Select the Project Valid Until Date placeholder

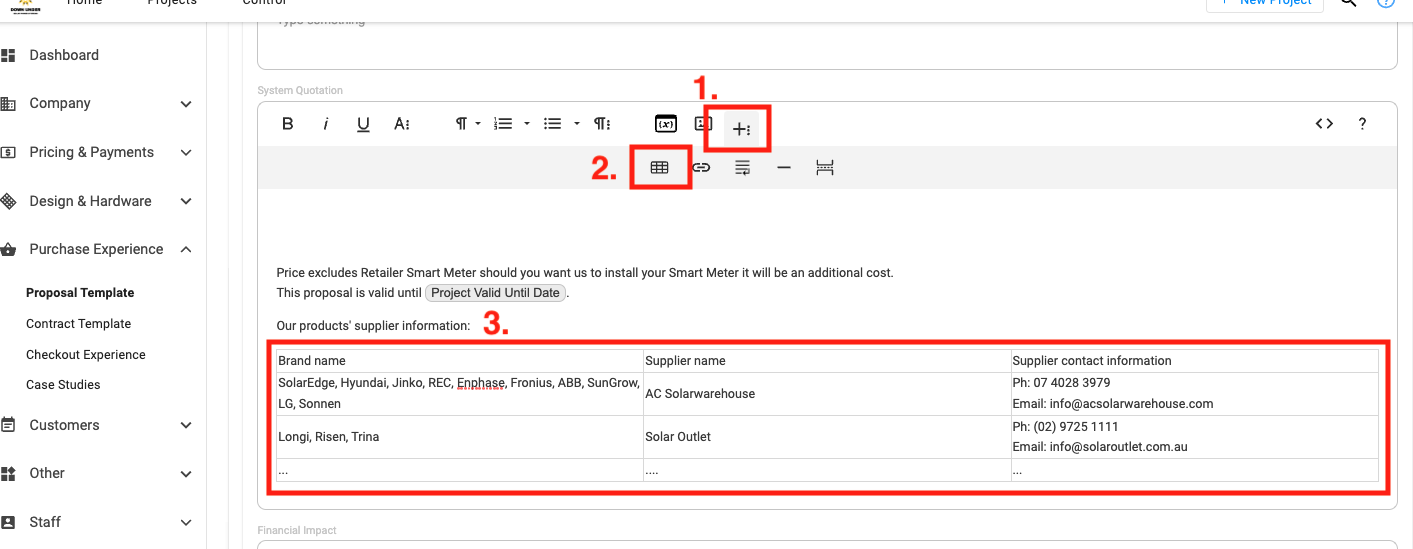click(496, 293)
